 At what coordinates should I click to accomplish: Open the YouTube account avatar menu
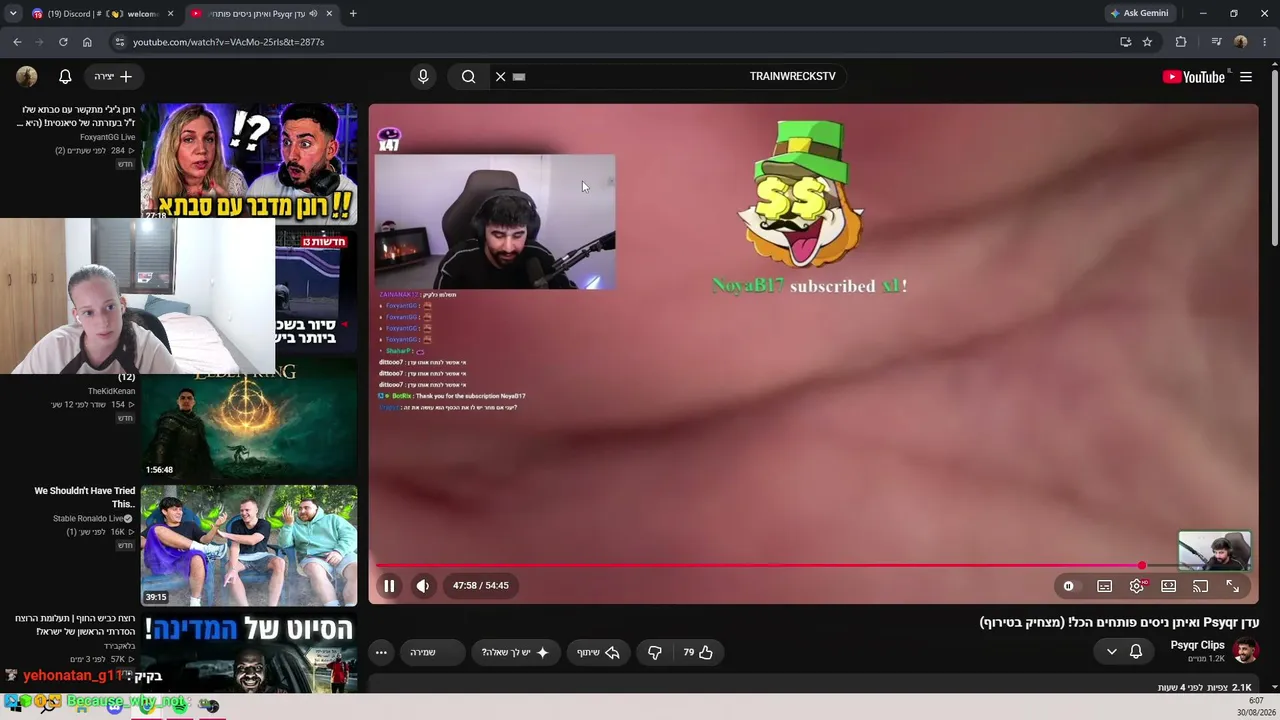pyautogui.click(x=27, y=76)
